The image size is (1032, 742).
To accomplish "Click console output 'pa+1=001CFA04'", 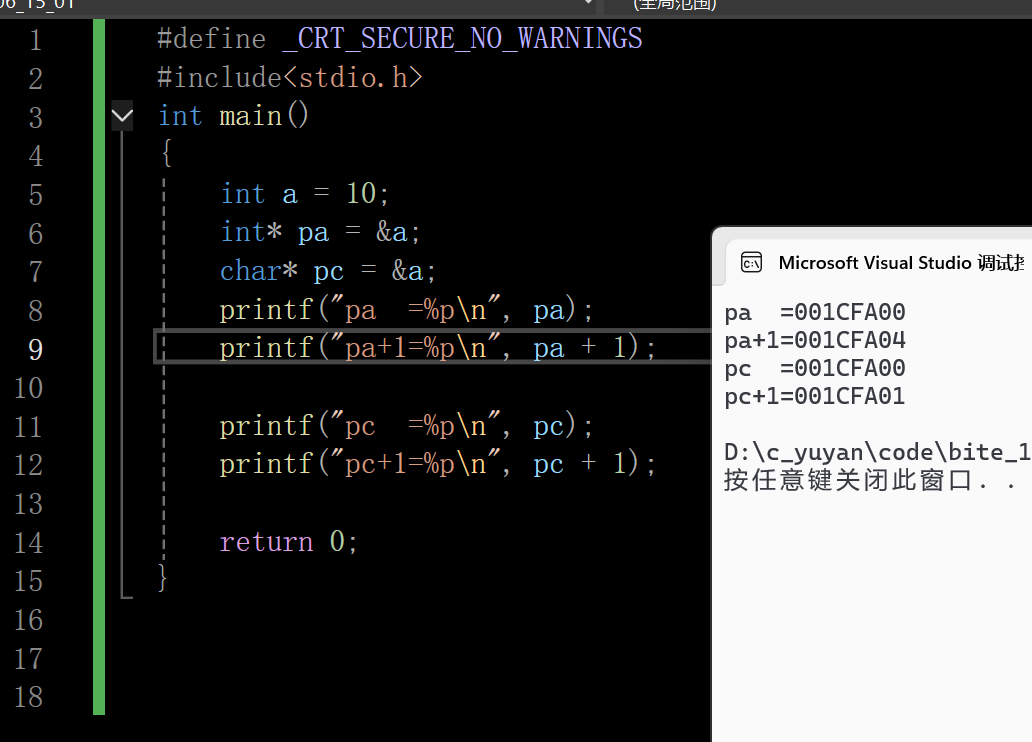I will (815, 340).
